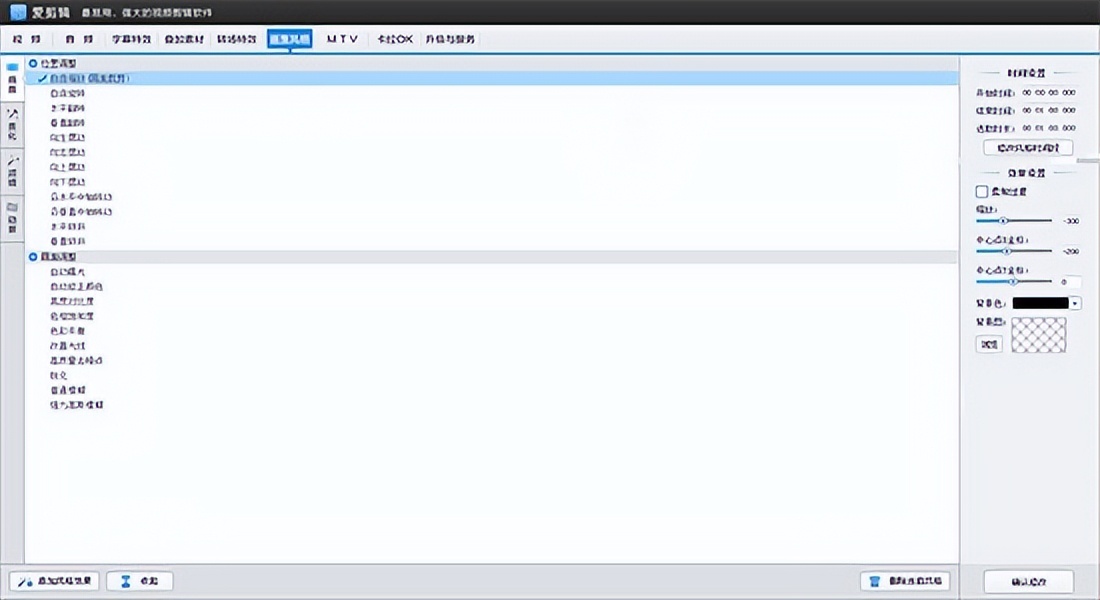Select the 色相饱和度 effect
This screenshot has width=1100, height=600.
click(72, 316)
